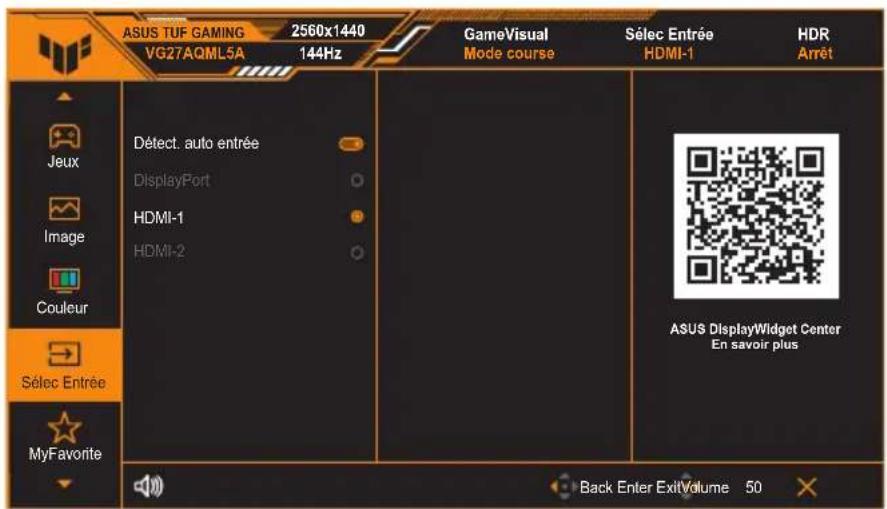
Task: Click the GameVisual Mode course status
Action: [509, 44]
